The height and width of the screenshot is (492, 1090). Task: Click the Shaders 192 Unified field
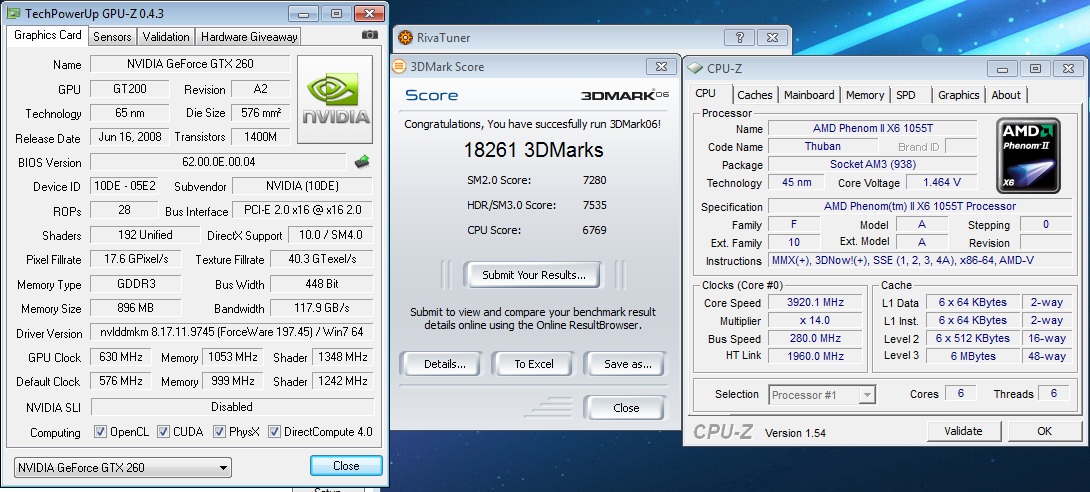(x=145, y=235)
